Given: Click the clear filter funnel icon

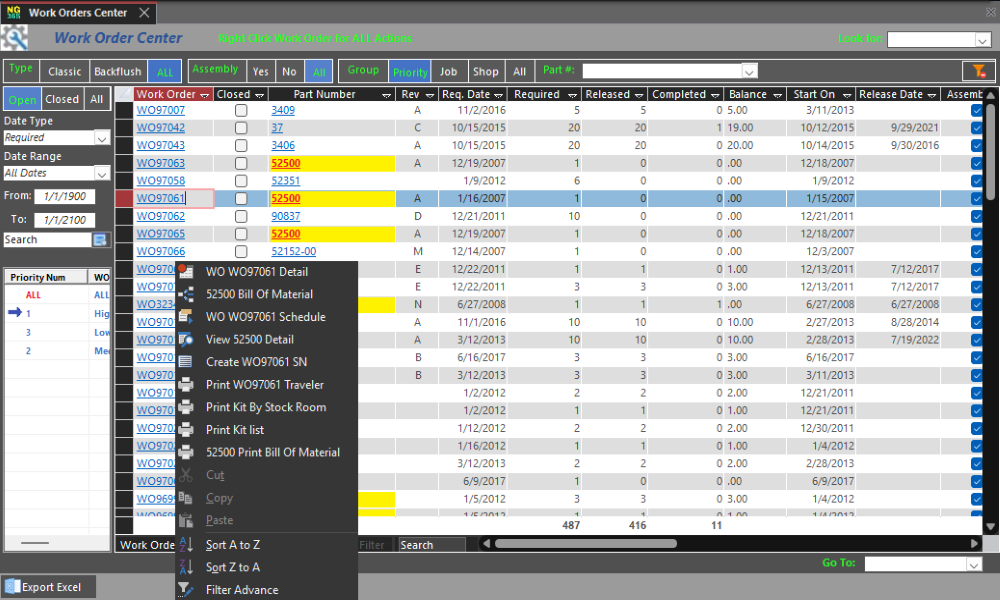Looking at the screenshot, I should click(974, 71).
